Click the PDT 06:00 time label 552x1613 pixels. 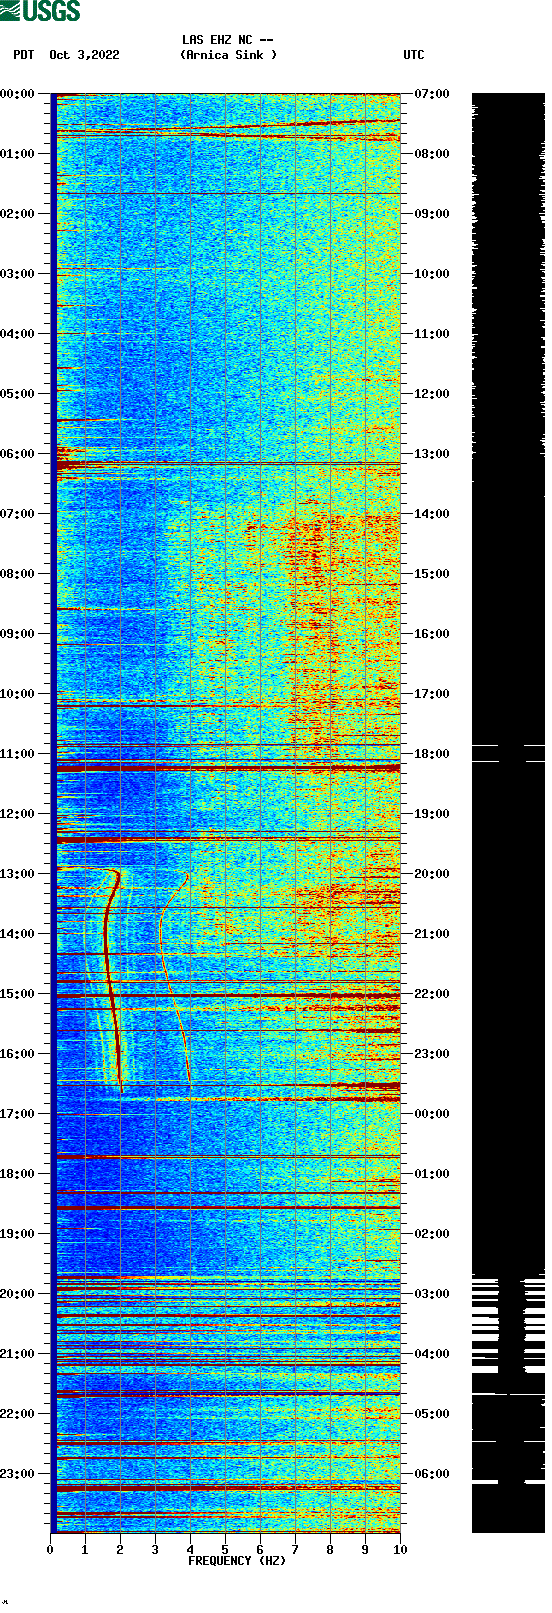(x=17, y=454)
